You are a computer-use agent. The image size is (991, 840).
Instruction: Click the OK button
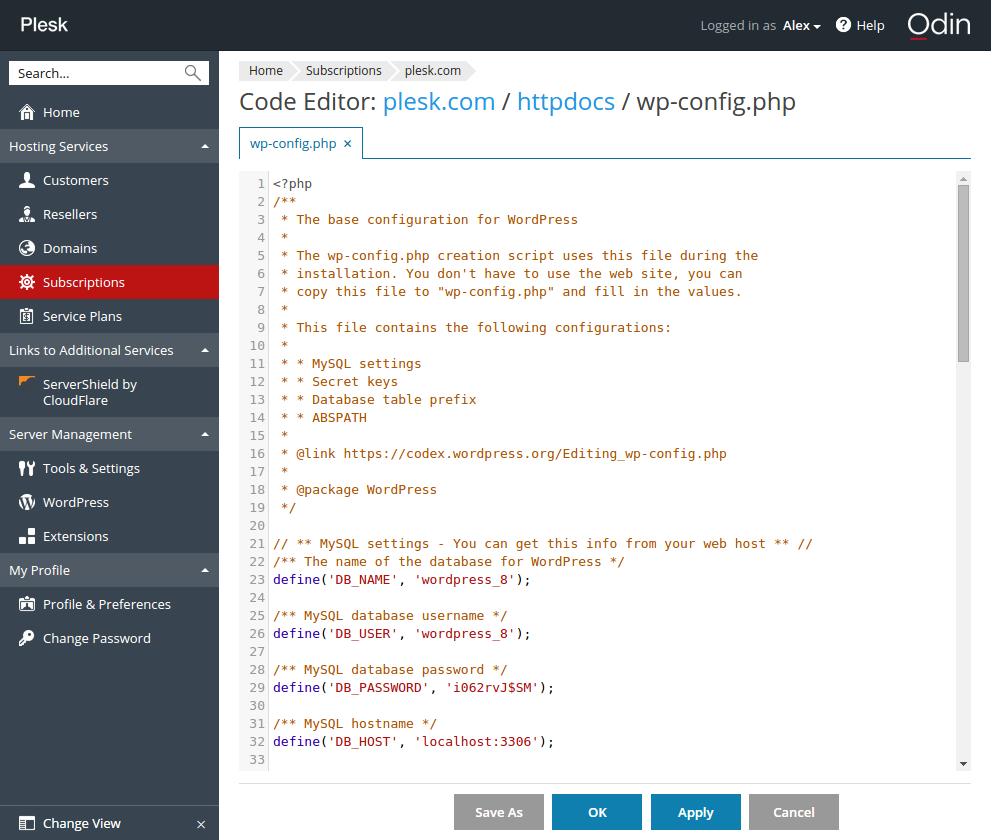pyautogui.click(x=597, y=812)
